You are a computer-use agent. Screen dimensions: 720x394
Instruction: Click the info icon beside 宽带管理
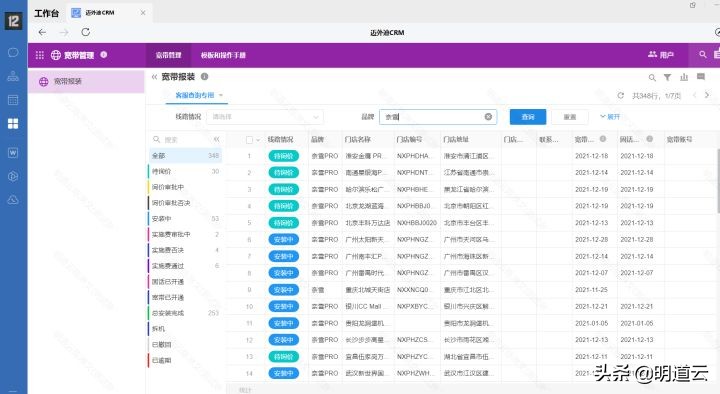(104, 55)
